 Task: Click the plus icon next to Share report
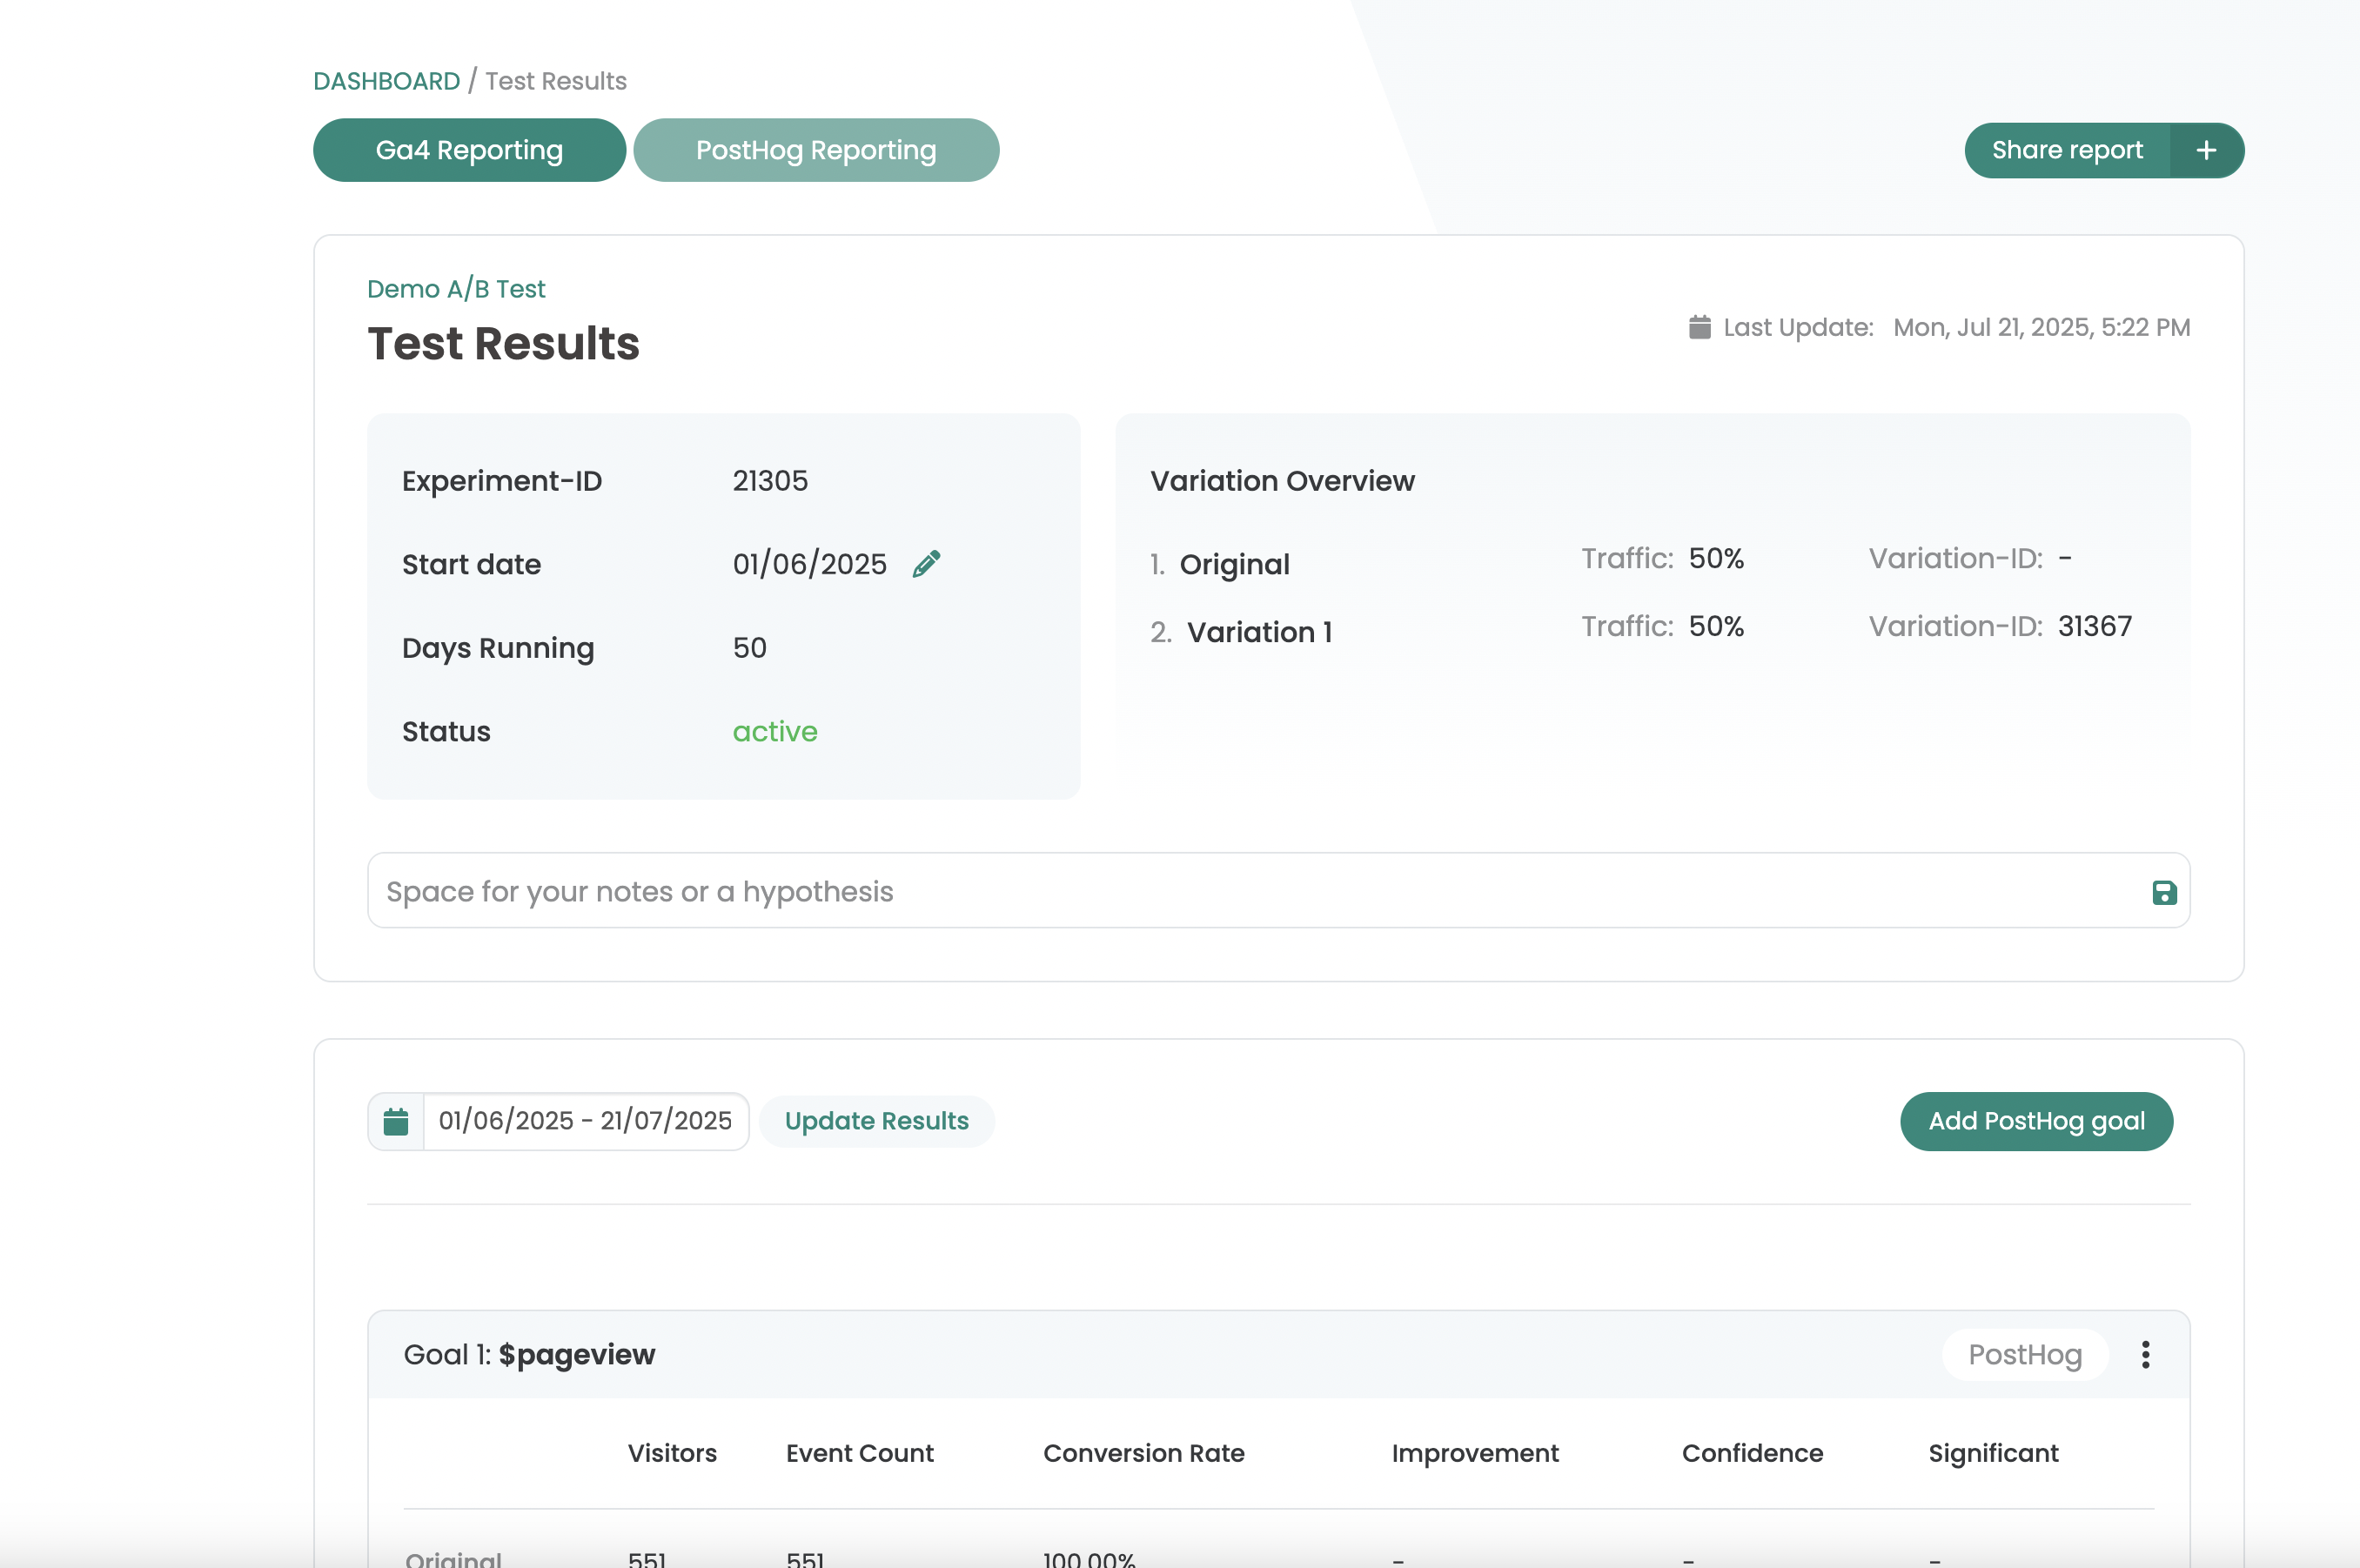pos(2206,150)
